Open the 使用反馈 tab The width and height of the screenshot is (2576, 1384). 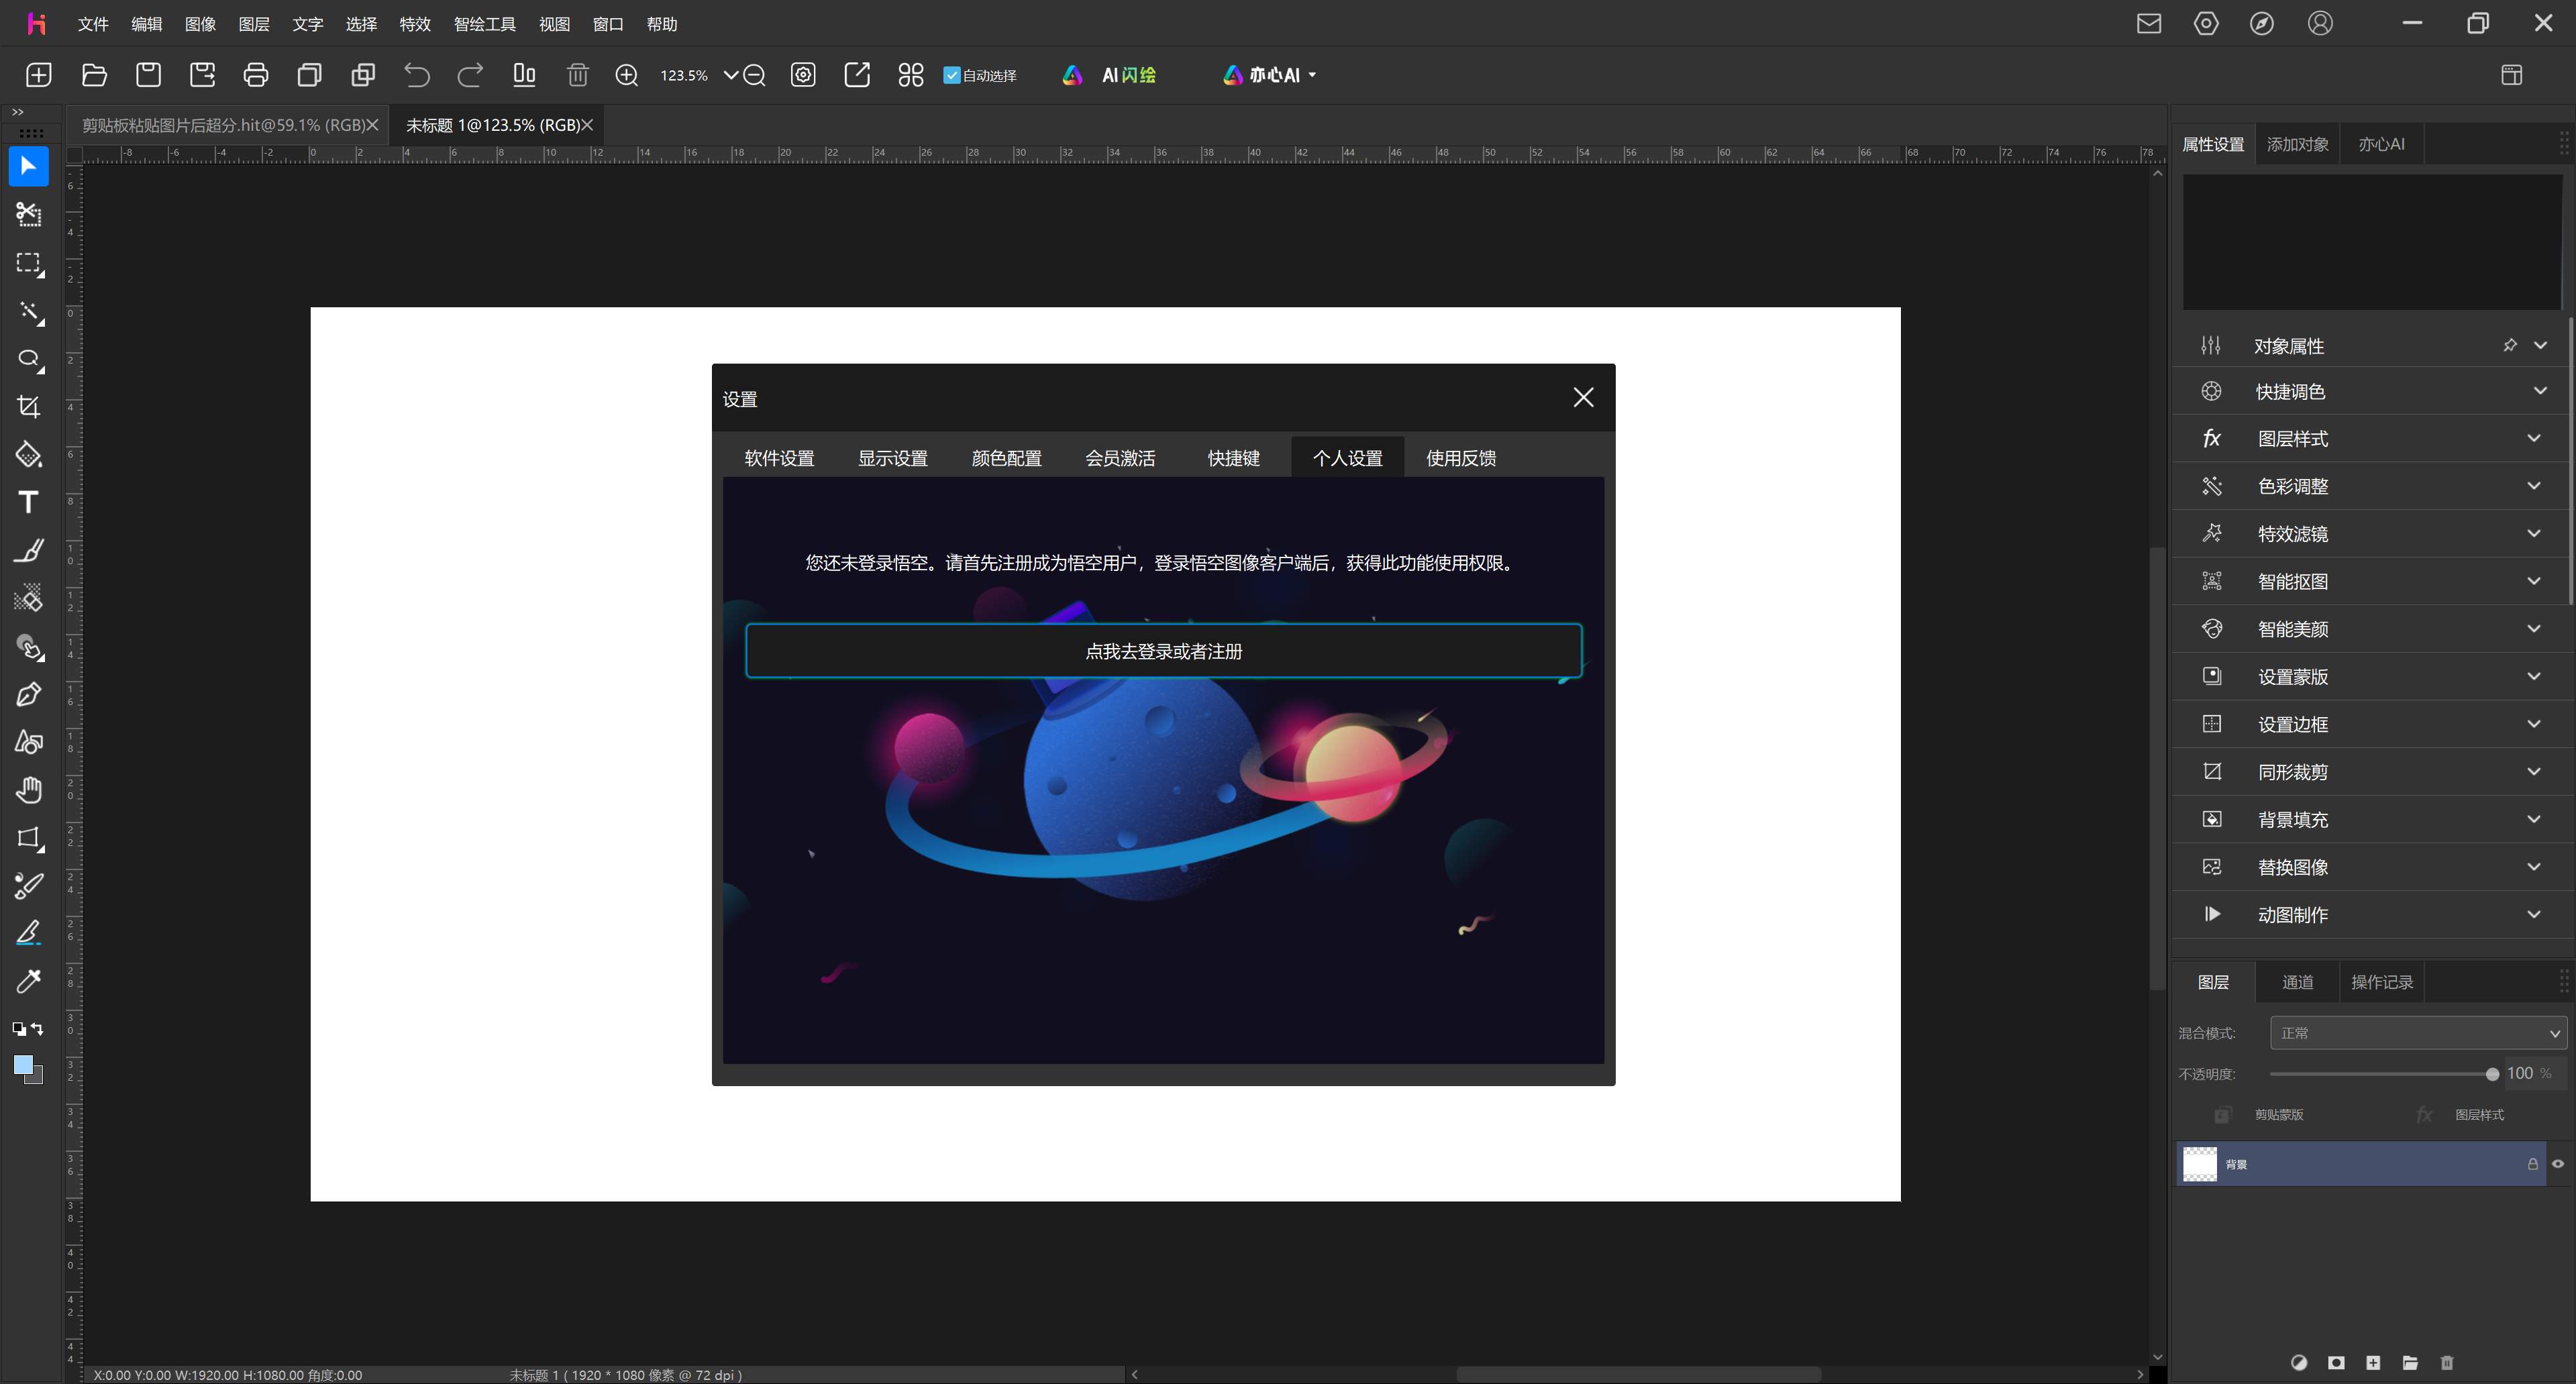click(1460, 458)
